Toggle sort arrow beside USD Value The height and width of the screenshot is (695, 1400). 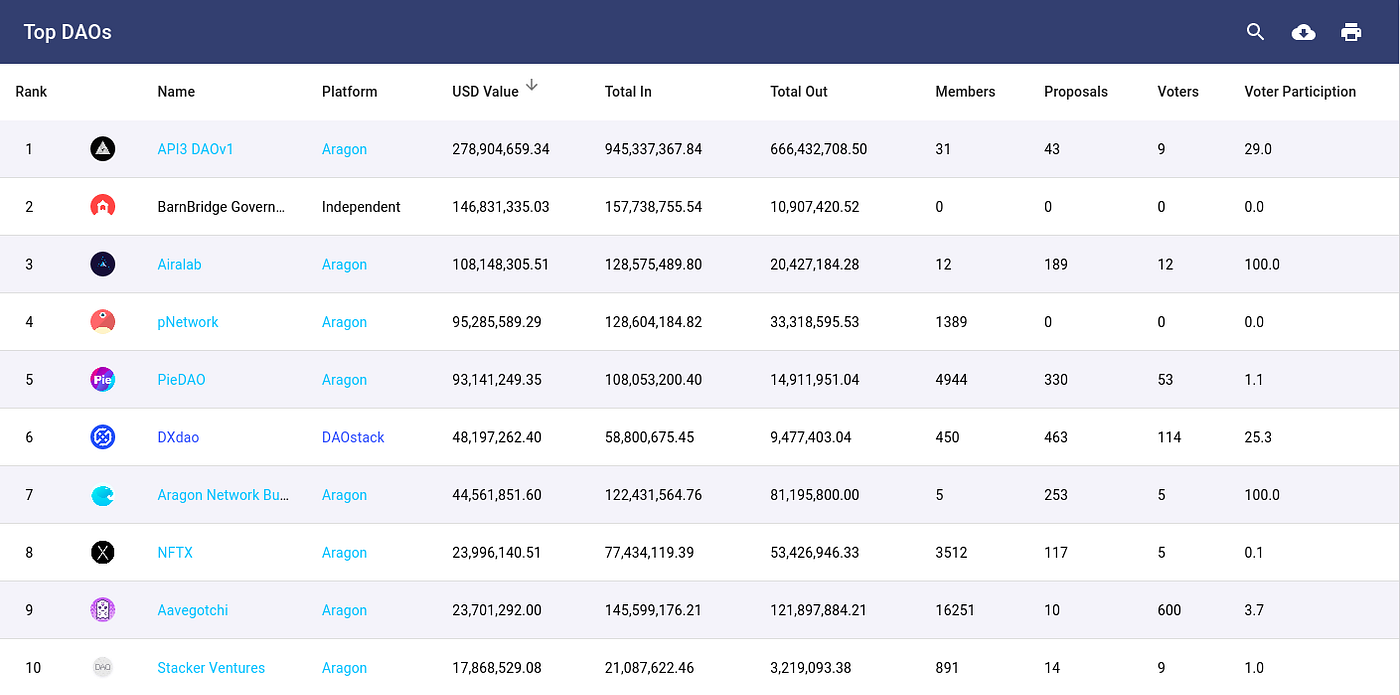[x=532, y=85]
